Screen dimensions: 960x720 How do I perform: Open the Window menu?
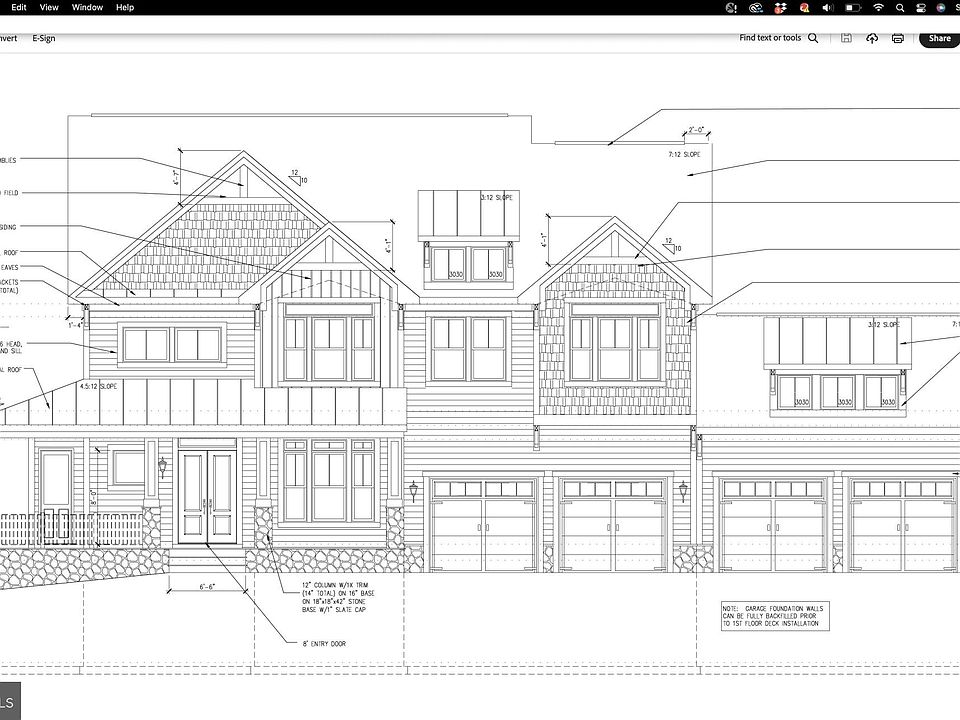tap(87, 7)
